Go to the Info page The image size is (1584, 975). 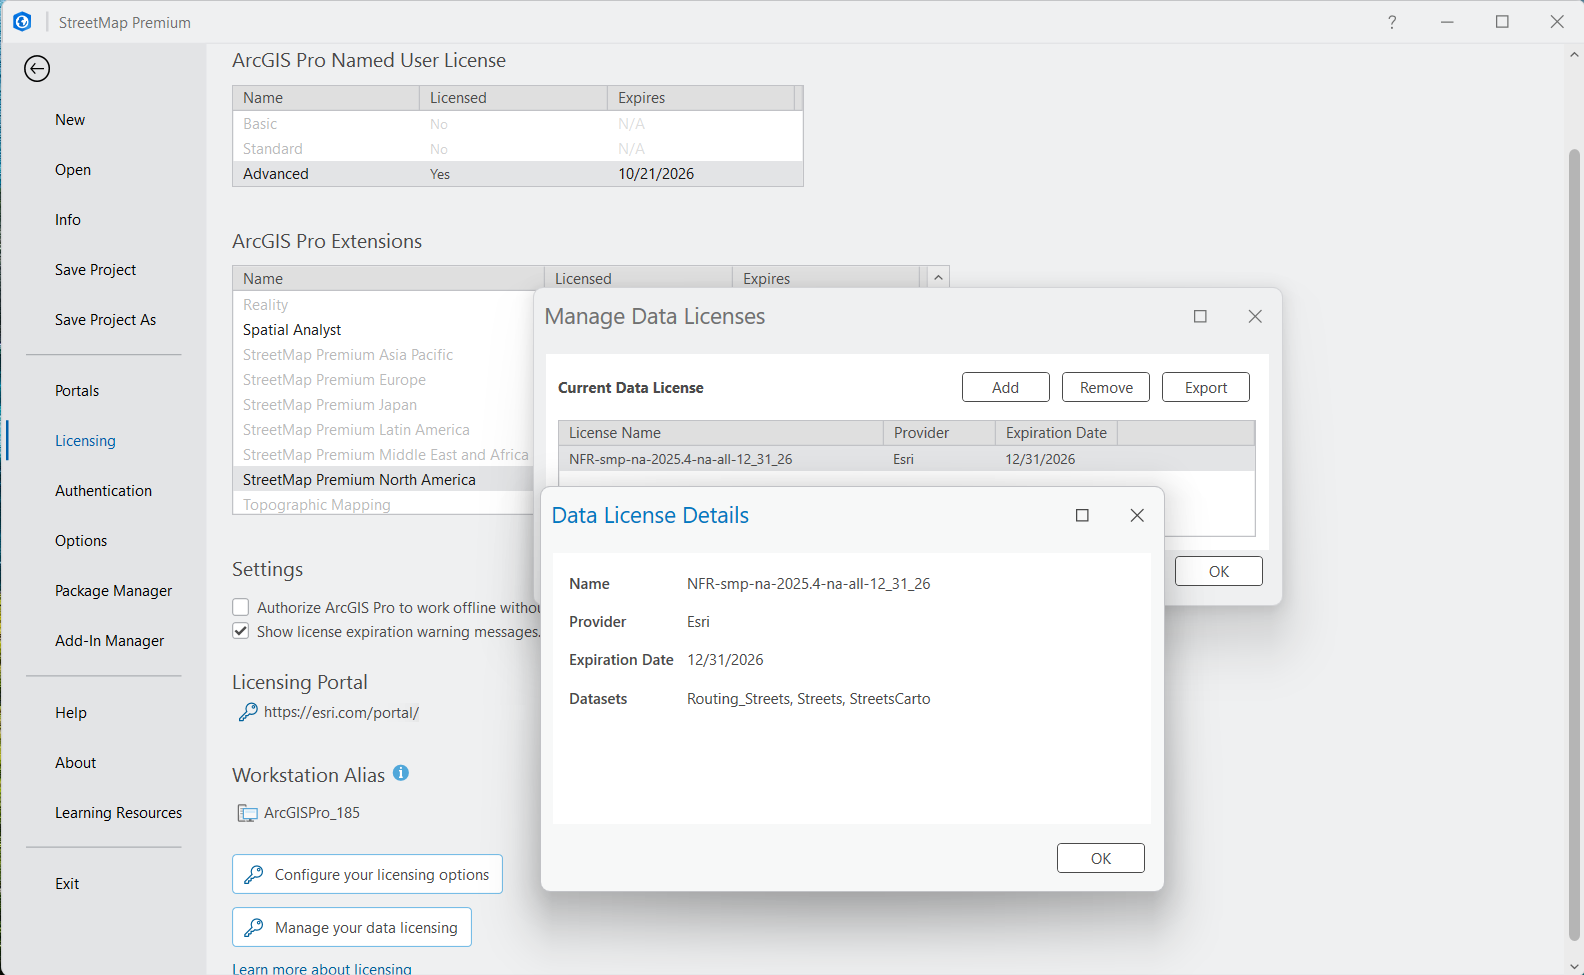68,220
